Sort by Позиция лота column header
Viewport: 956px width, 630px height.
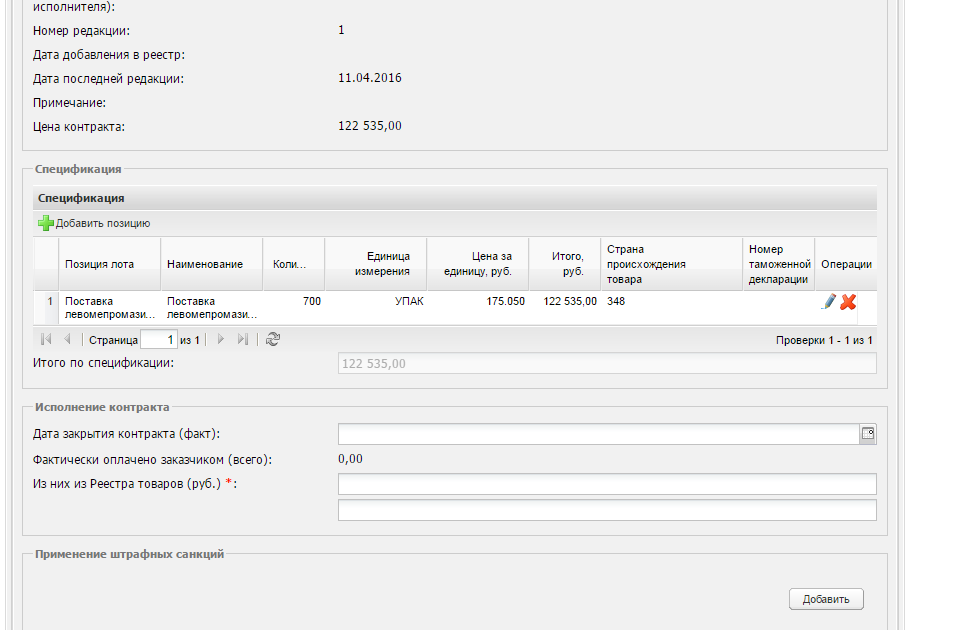(99, 264)
